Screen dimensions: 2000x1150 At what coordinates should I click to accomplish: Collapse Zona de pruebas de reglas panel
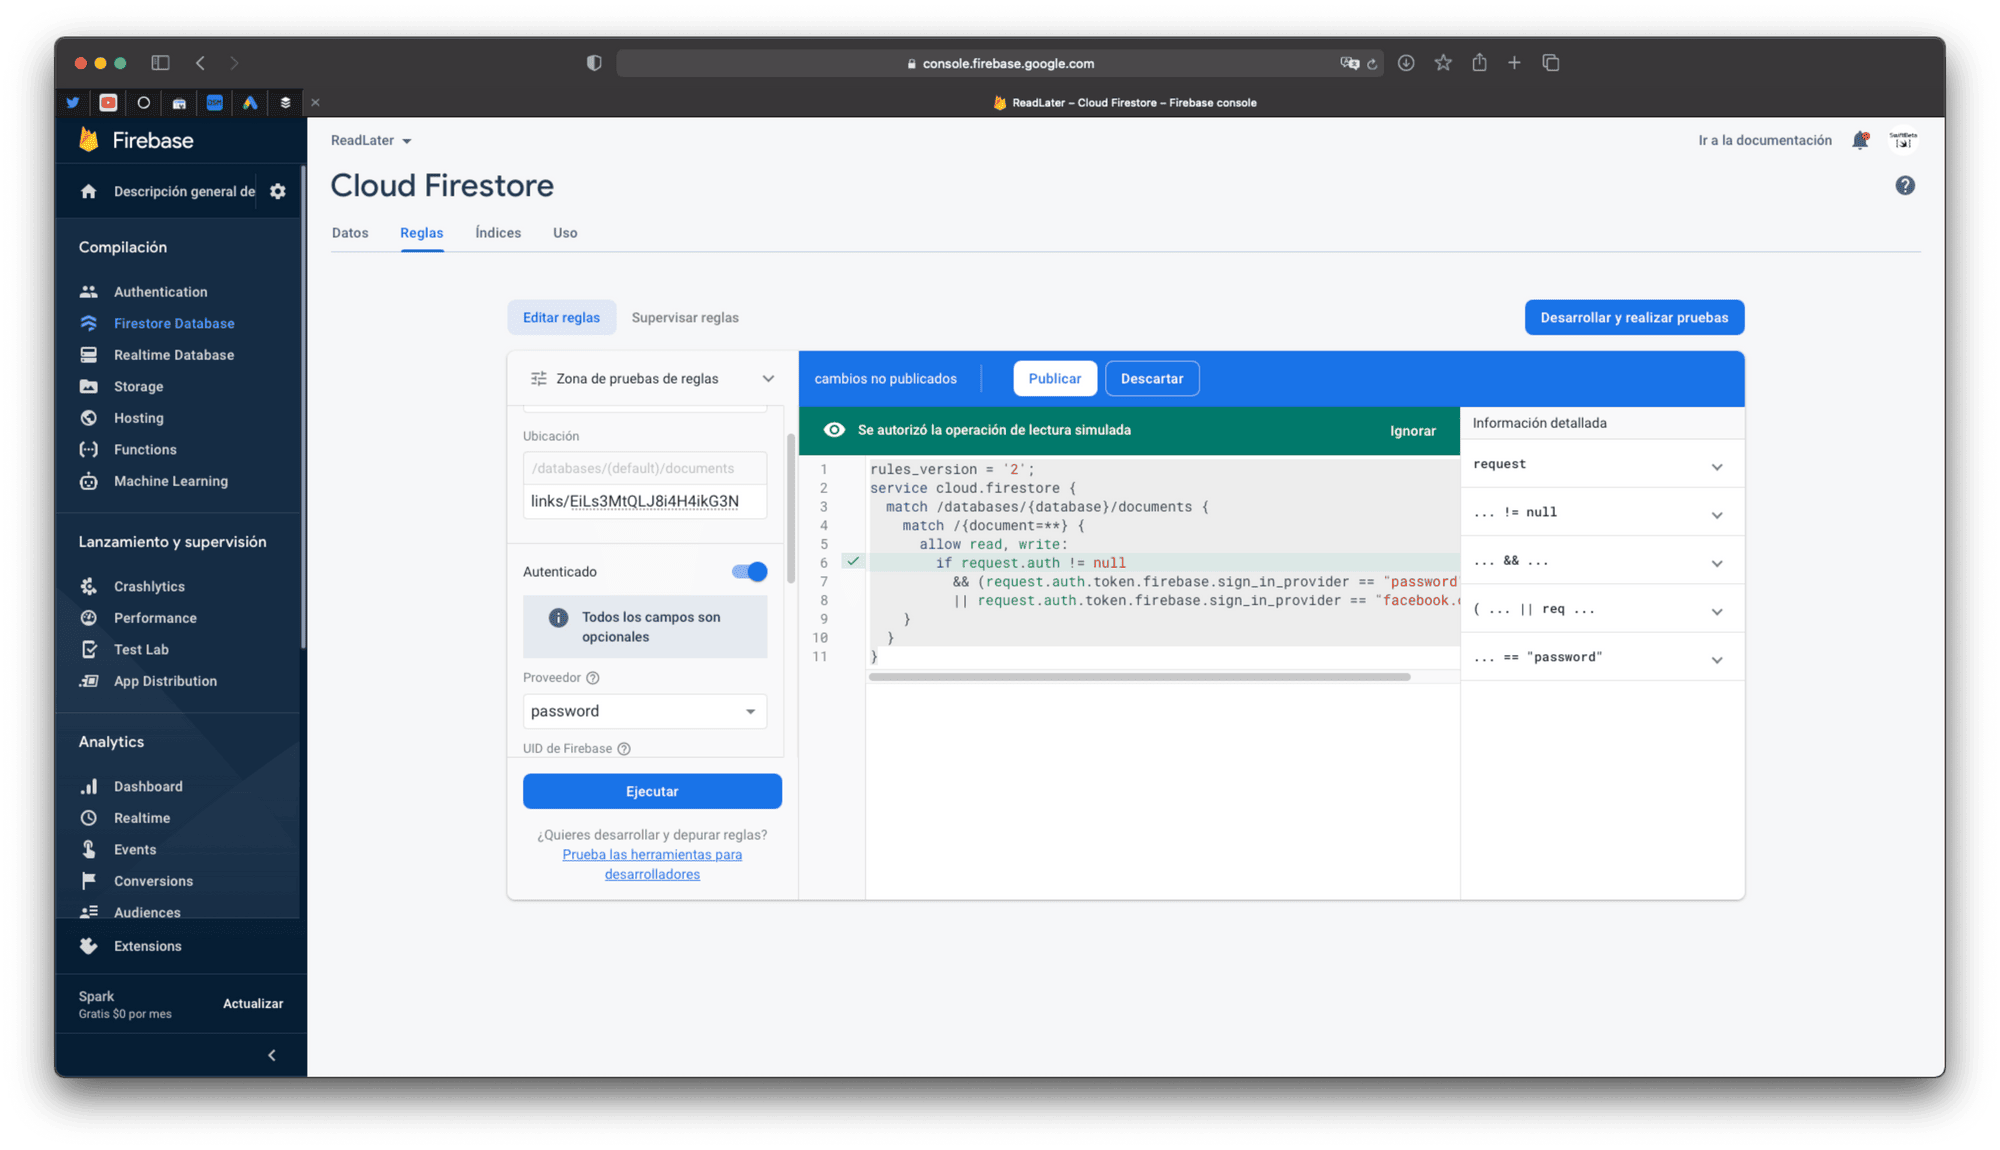(768, 379)
